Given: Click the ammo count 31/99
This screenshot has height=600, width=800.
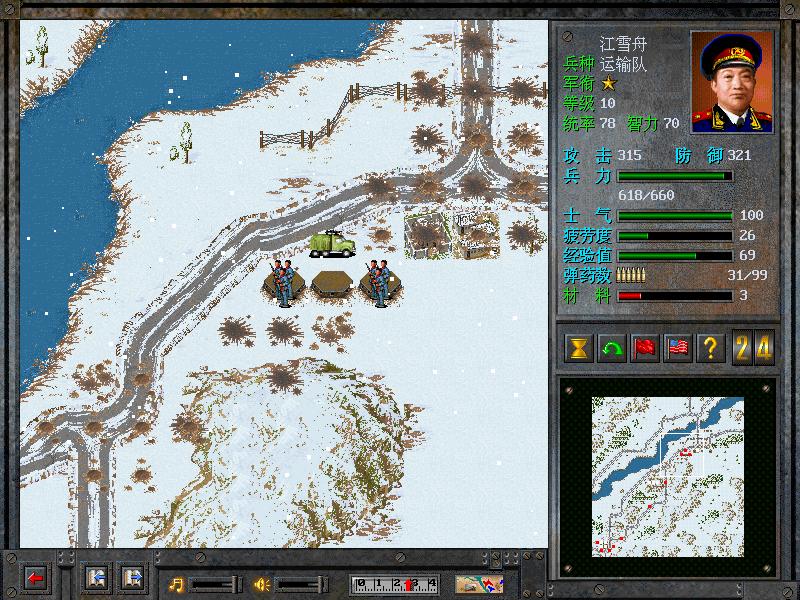Looking at the screenshot, I should (x=747, y=276).
